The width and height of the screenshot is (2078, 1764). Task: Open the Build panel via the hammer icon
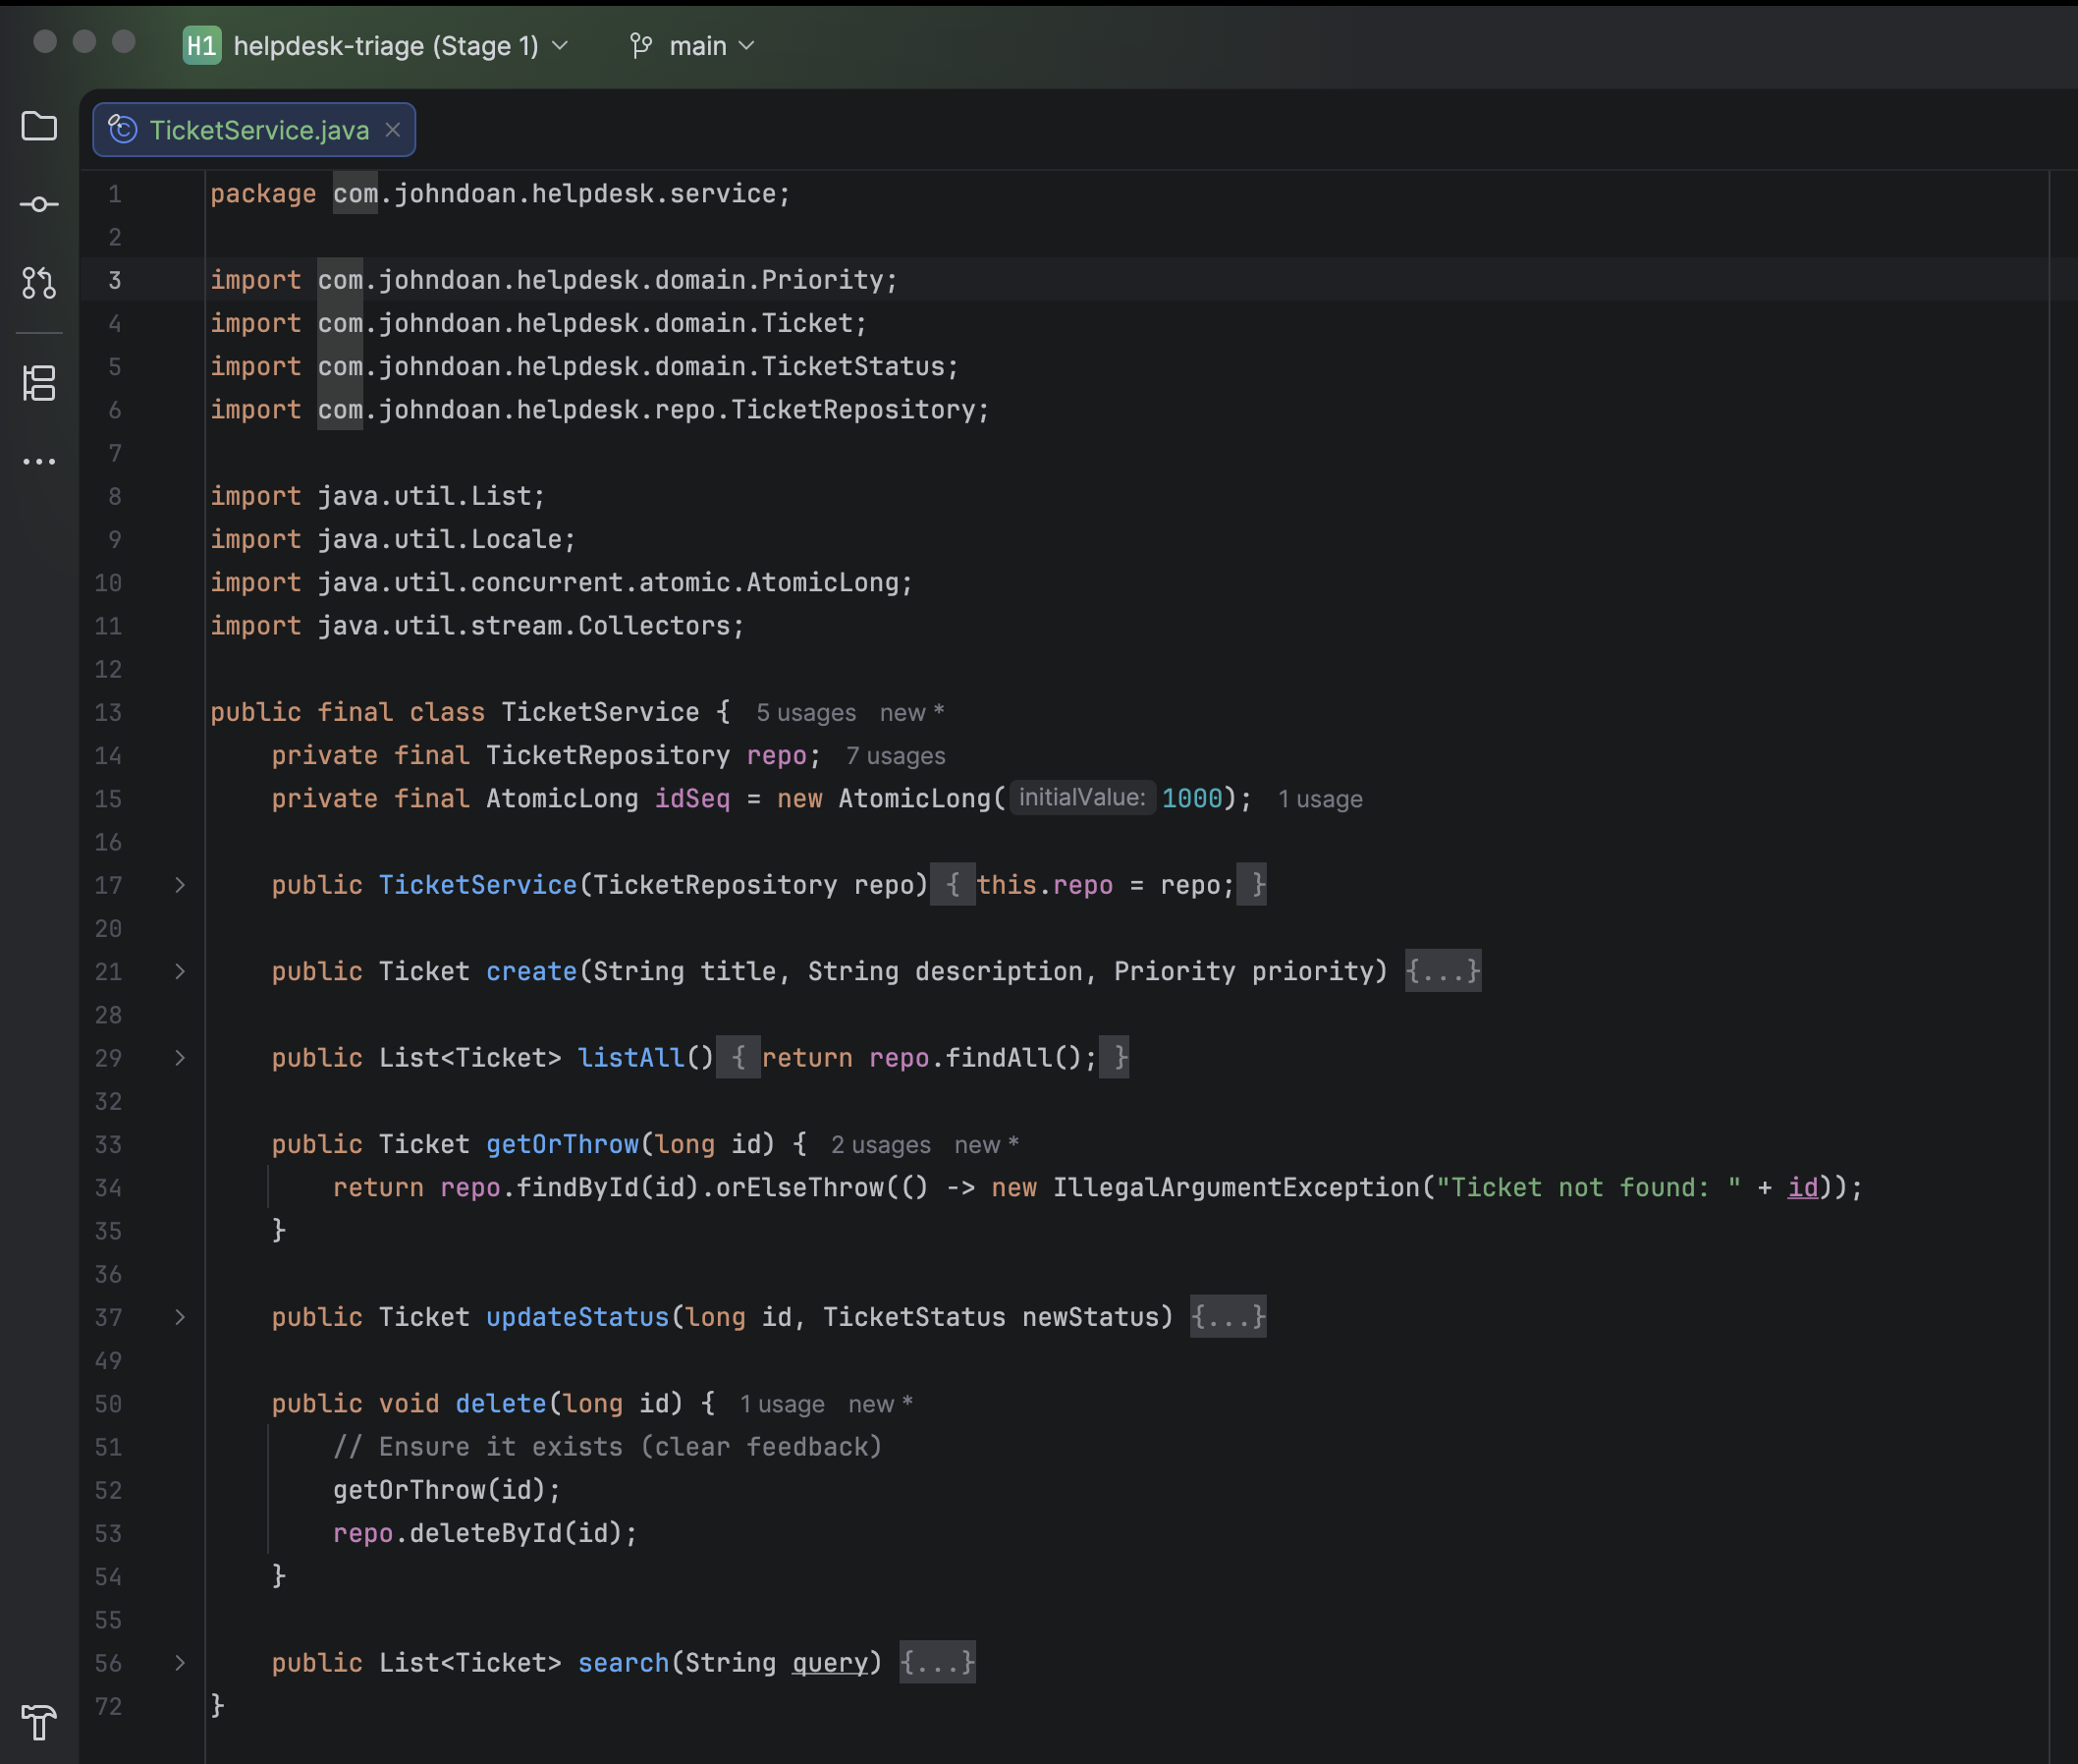(39, 1723)
